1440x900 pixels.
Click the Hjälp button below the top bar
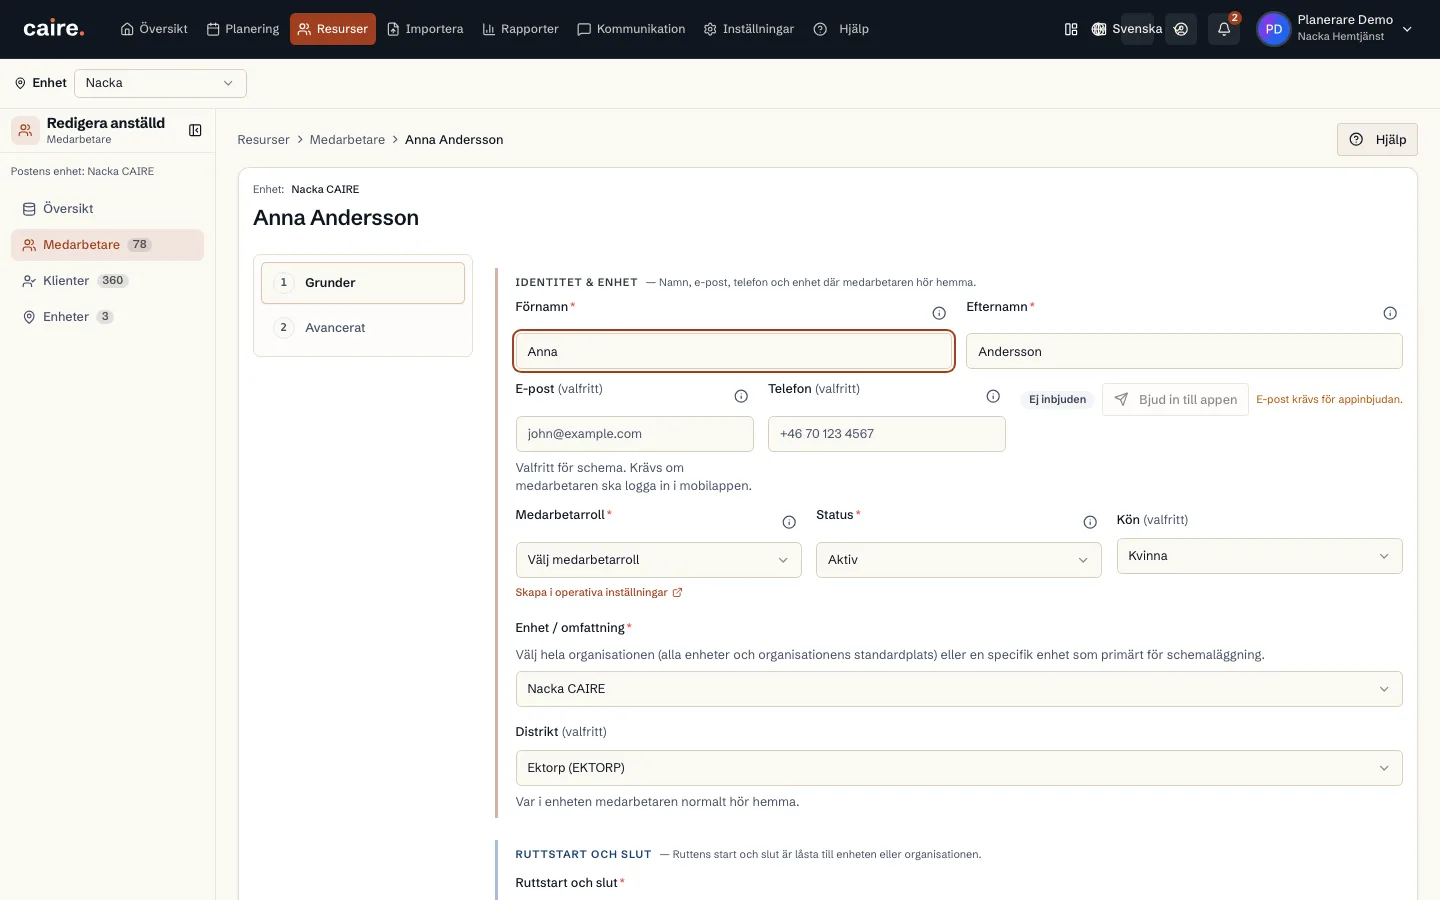tap(1377, 140)
